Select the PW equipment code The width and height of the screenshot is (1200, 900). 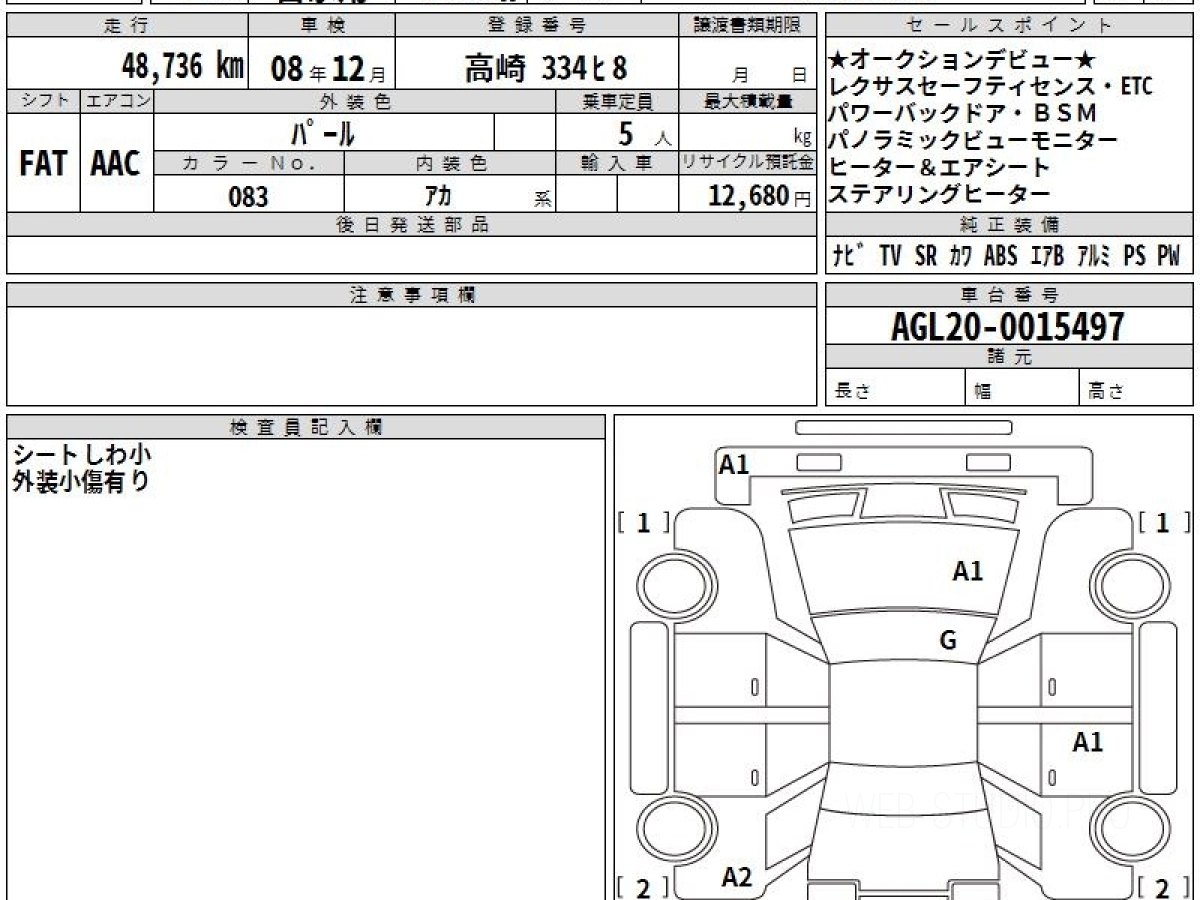coord(1169,256)
